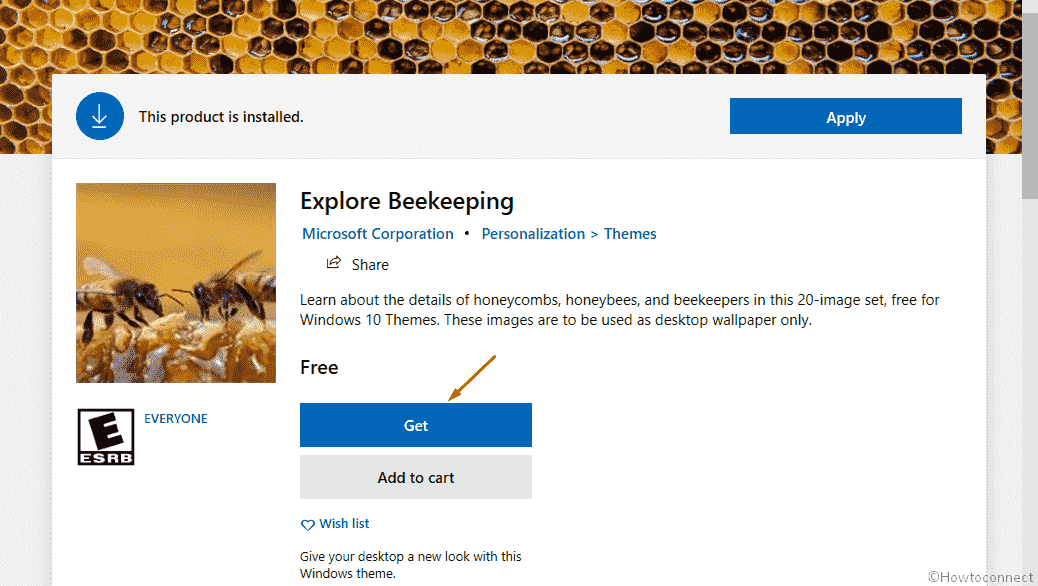Open the Personalization category link
Image resolution: width=1038 pixels, height=586 pixels.
pyautogui.click(x=533, y=234)
